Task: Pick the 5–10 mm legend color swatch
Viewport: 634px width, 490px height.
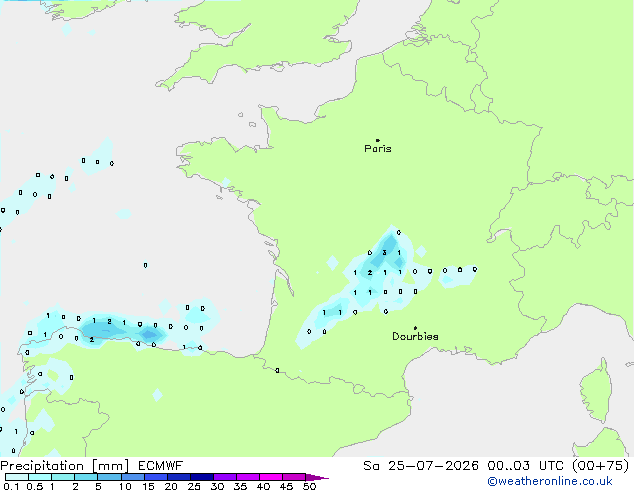Action: pos(109,477)
